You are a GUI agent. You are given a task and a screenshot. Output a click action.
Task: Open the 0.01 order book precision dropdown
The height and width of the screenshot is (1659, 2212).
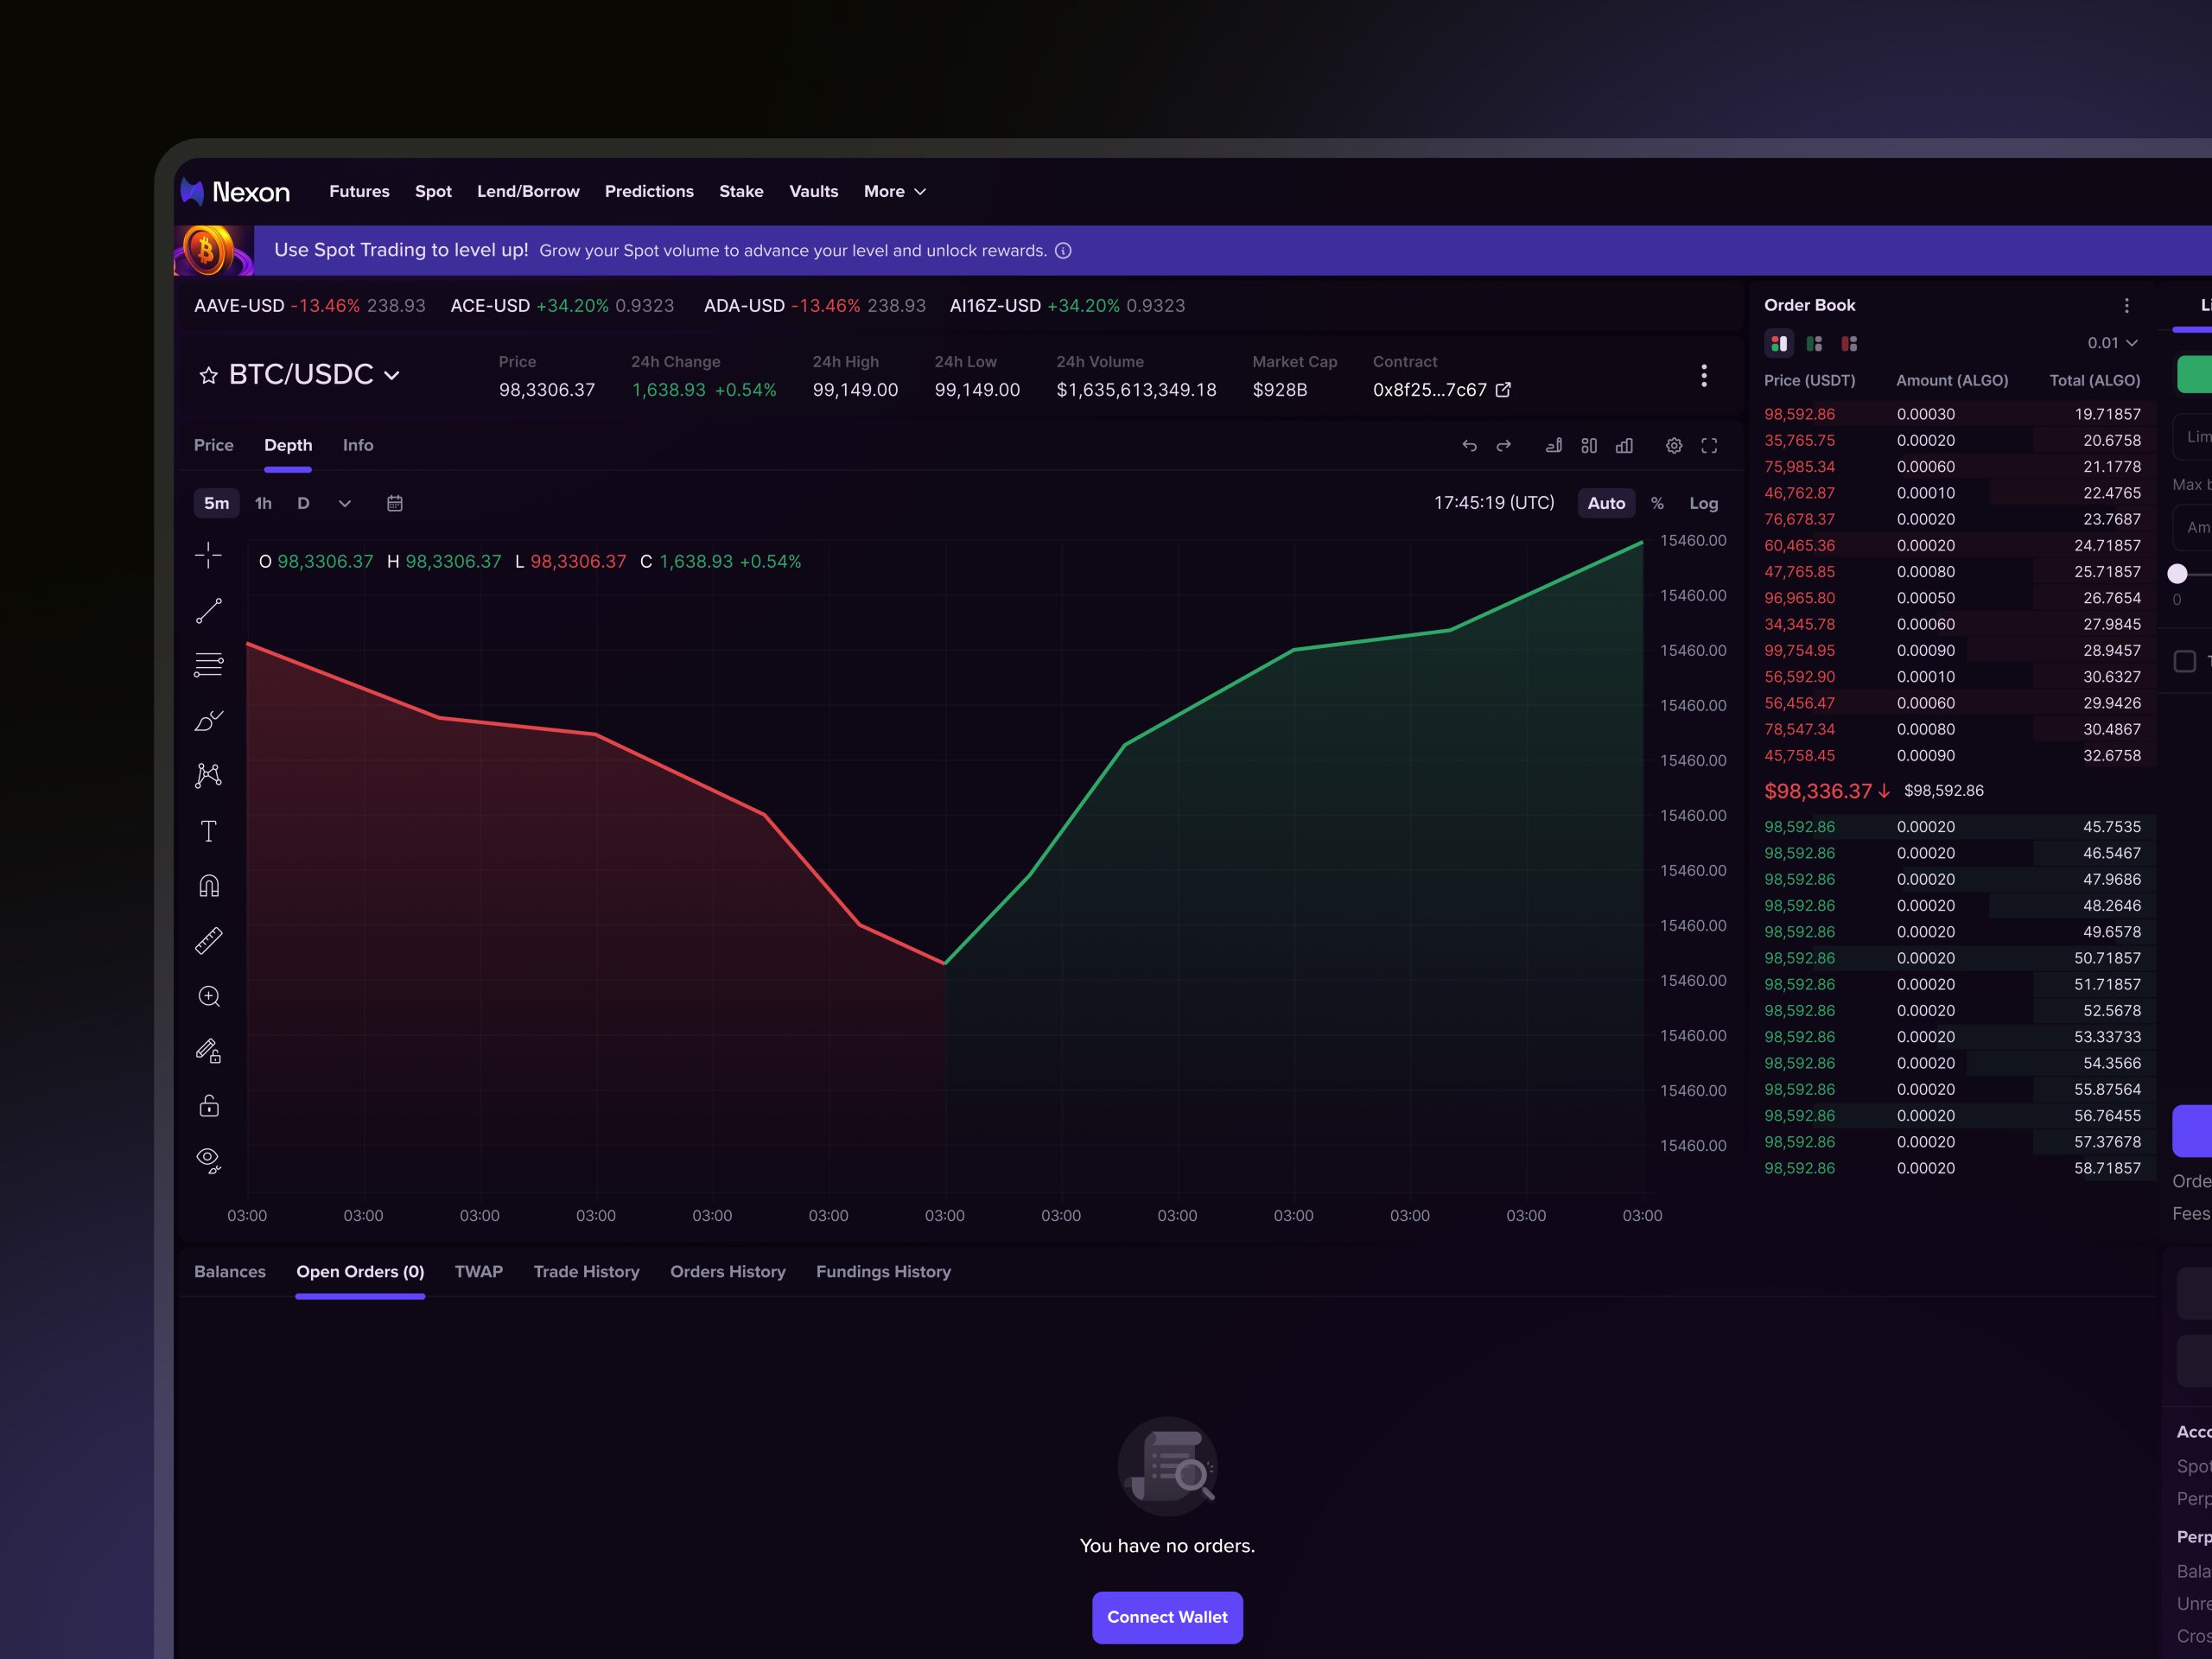point(2111,343)
